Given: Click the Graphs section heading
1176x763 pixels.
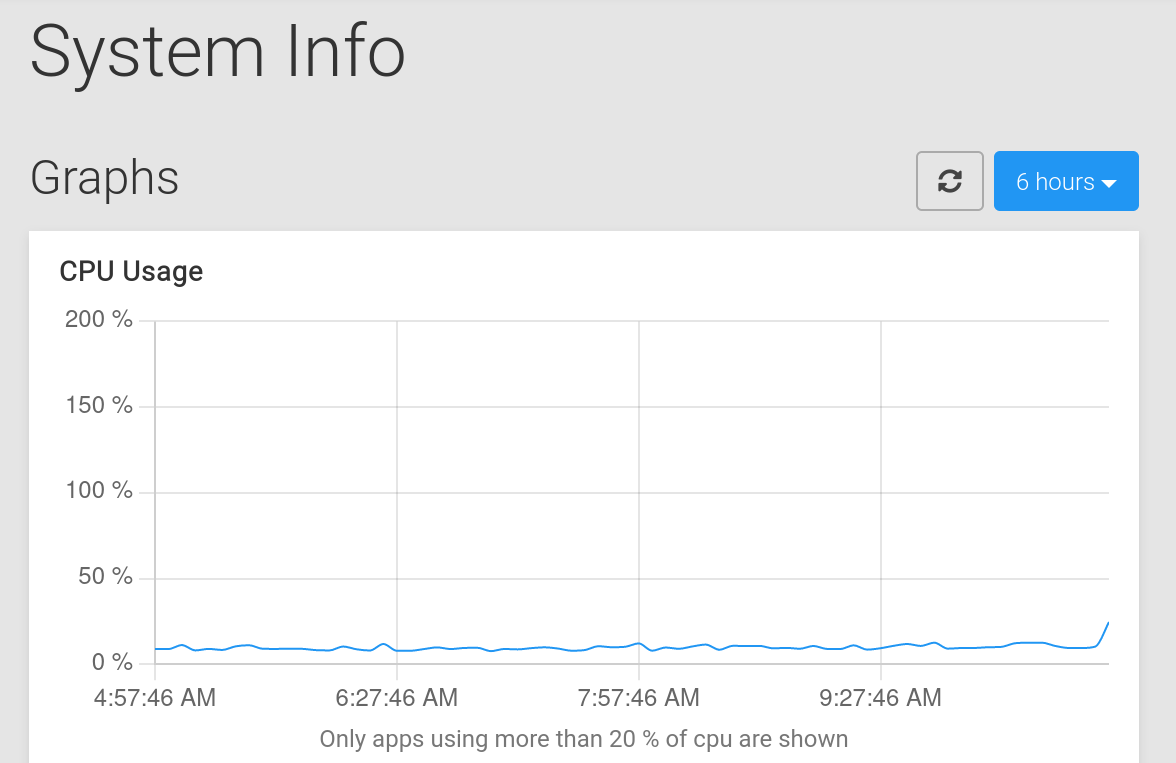Looking at the screenshot, I should tap(105, 179).
